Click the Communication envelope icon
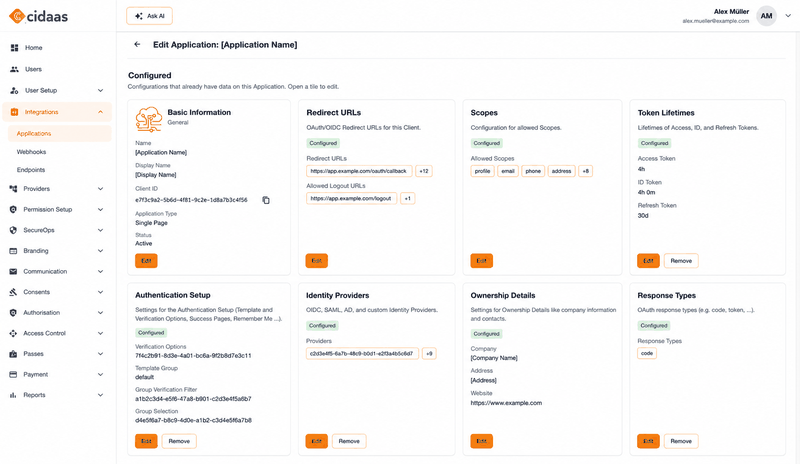Viewport: 800px width, 464px height. point(13,272)
